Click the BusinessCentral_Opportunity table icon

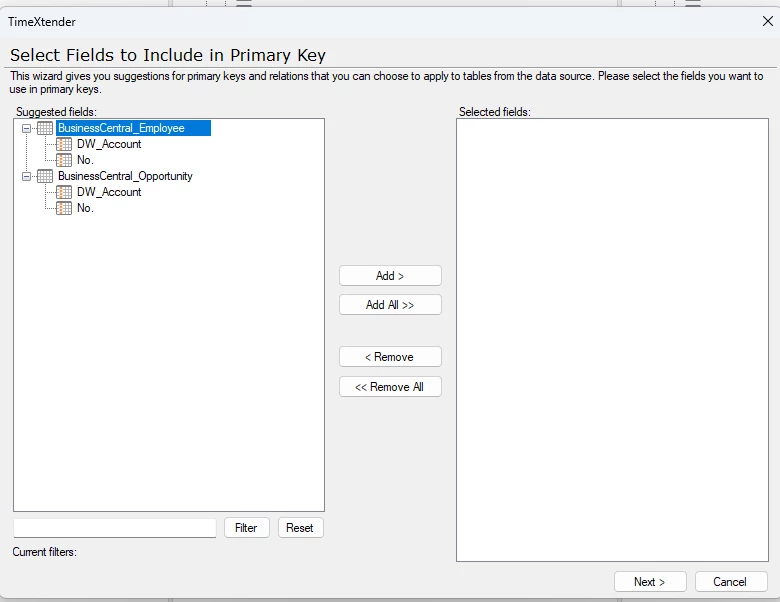(x=45, y=176)
